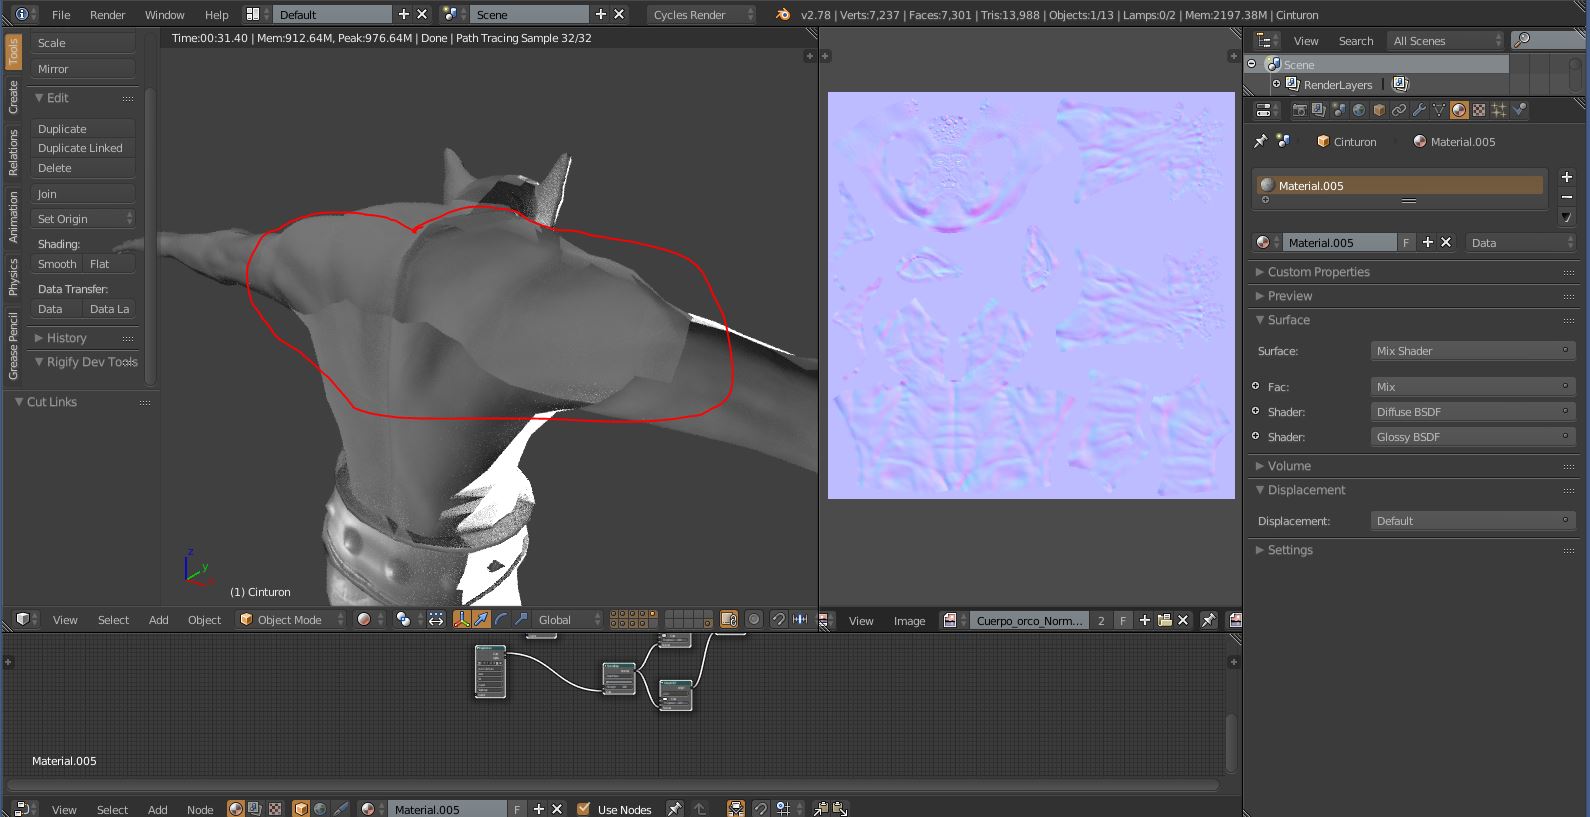Open the Object constraints tab
This screenshot has height=817, width=1590.
[1399, 110]
